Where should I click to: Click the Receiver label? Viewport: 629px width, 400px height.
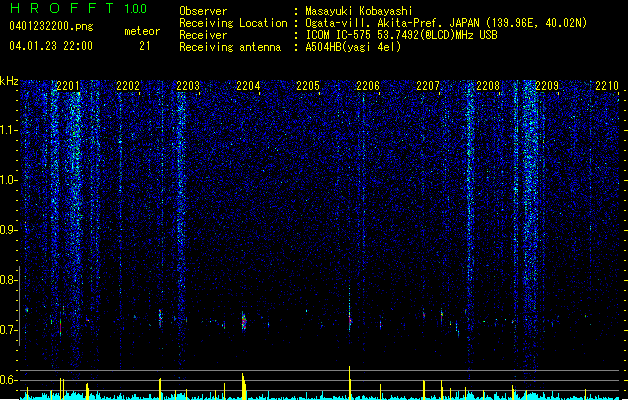[x=203, y=35]
